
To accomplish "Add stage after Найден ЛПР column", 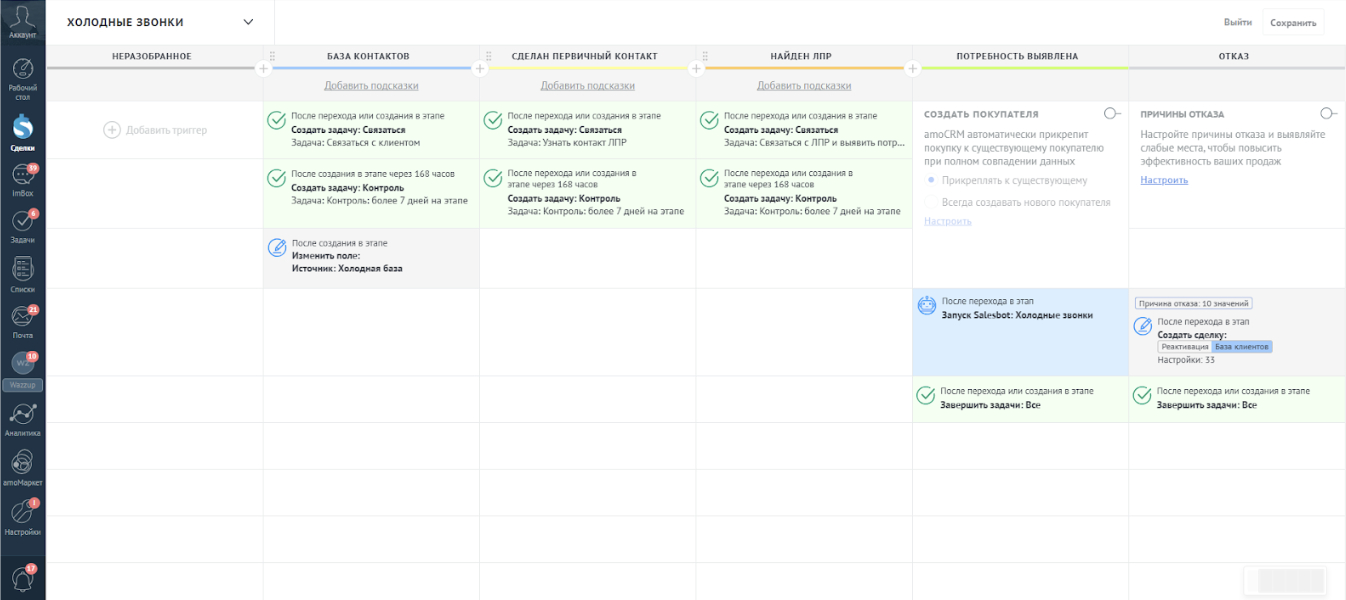I will pyautogui.click(x=912, y=69).
